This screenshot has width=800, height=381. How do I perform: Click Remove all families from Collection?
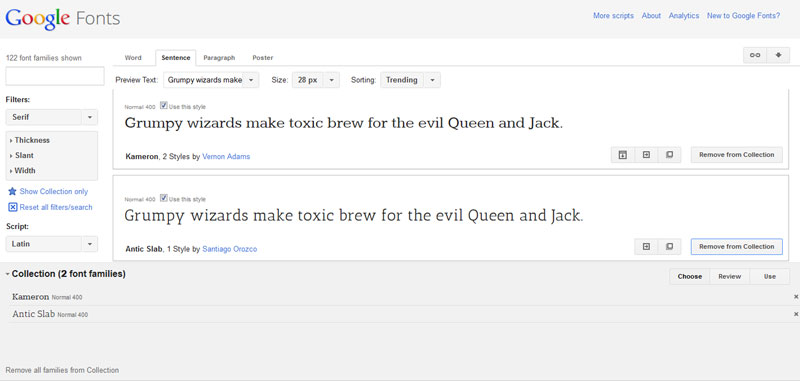click(x=62, y=370)
